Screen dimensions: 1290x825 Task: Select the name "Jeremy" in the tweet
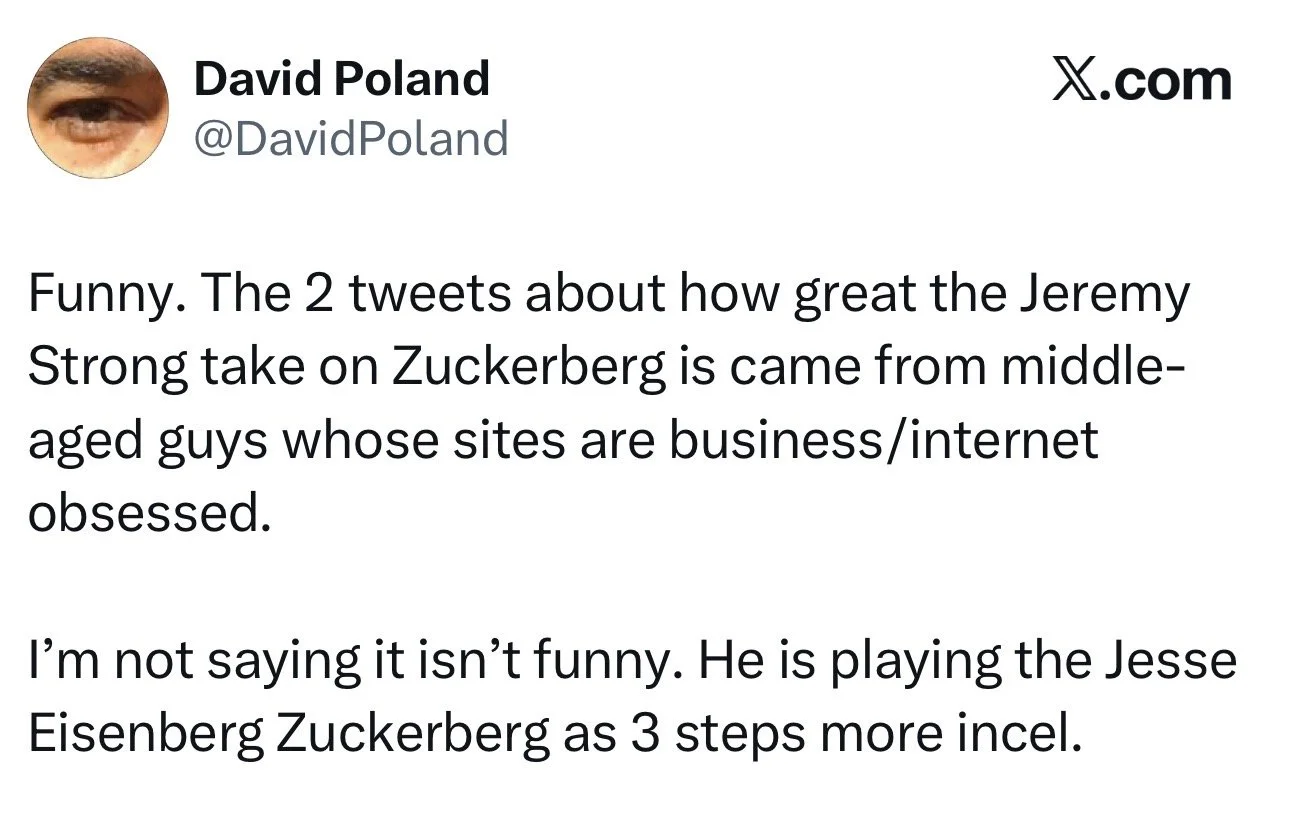pyautogui.click(x=1107, y=296)
